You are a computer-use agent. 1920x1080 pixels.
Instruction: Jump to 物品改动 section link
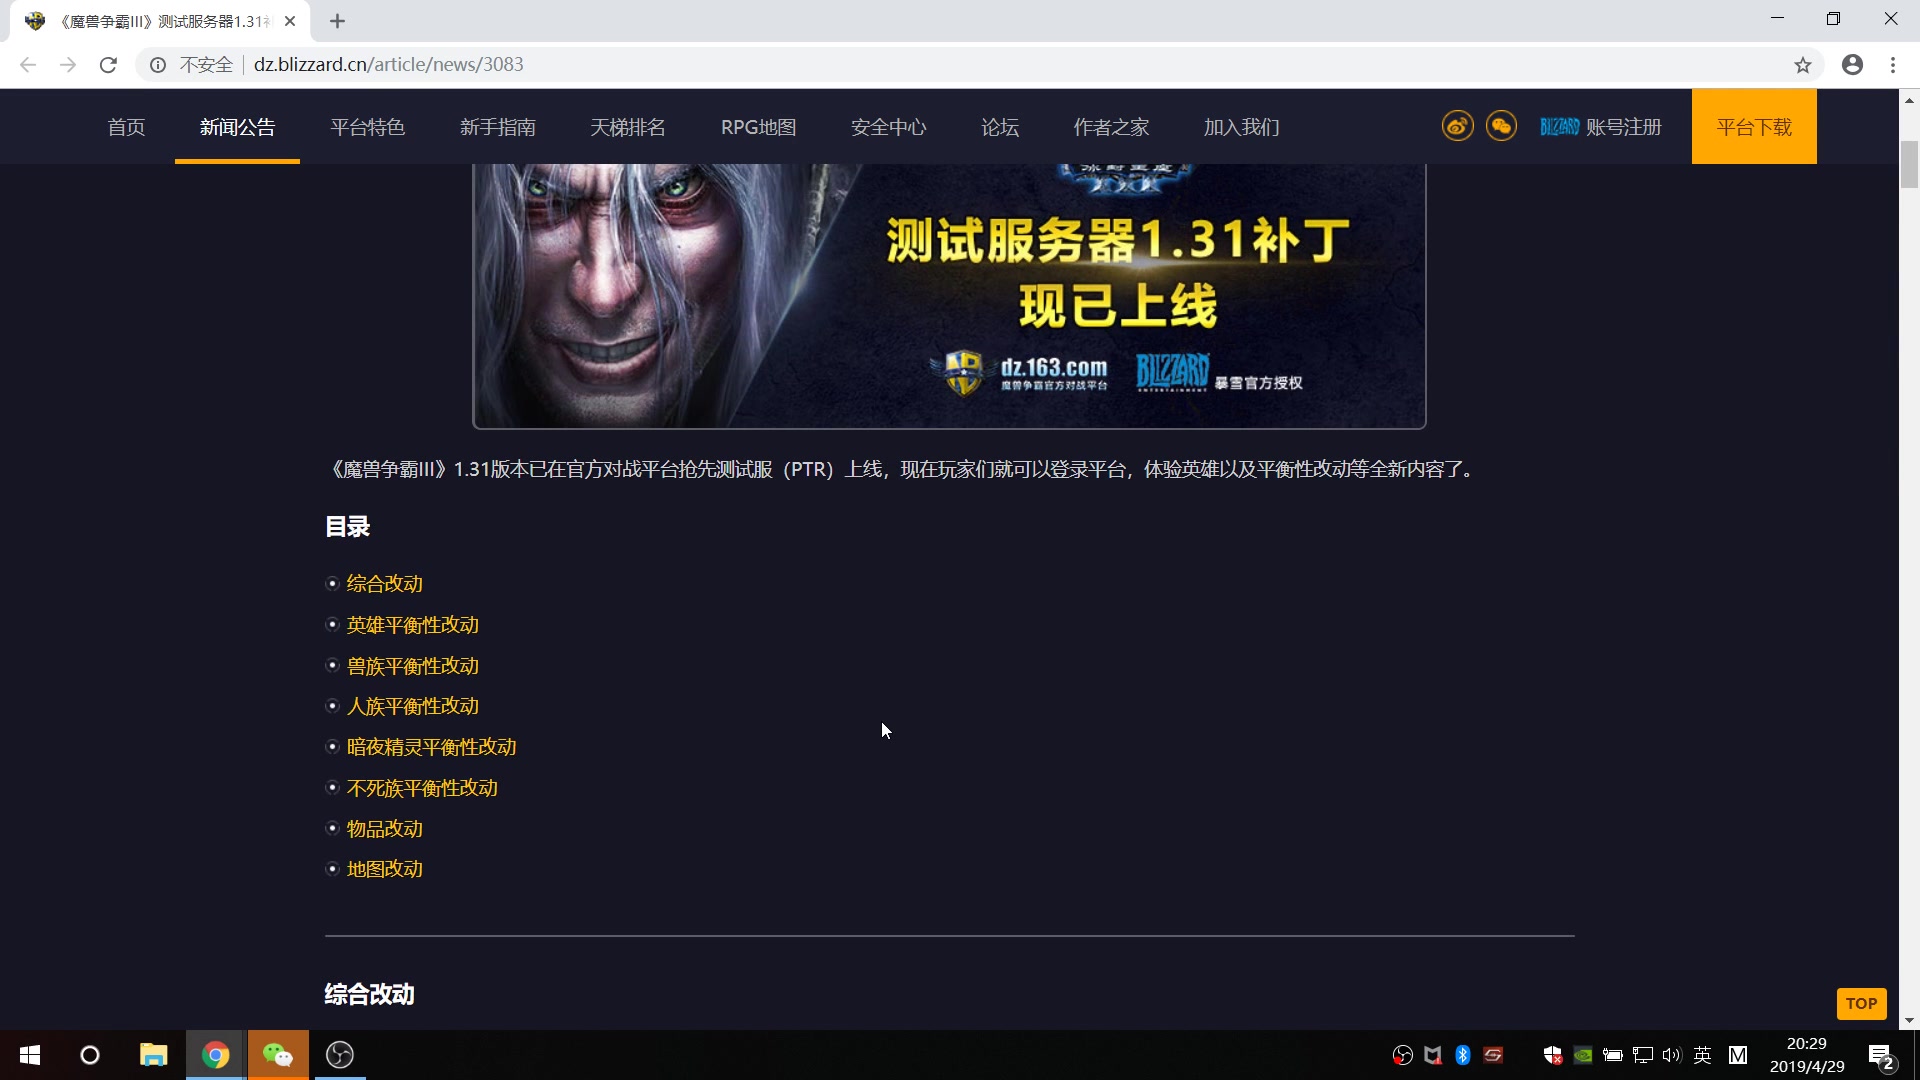[385, 829]
